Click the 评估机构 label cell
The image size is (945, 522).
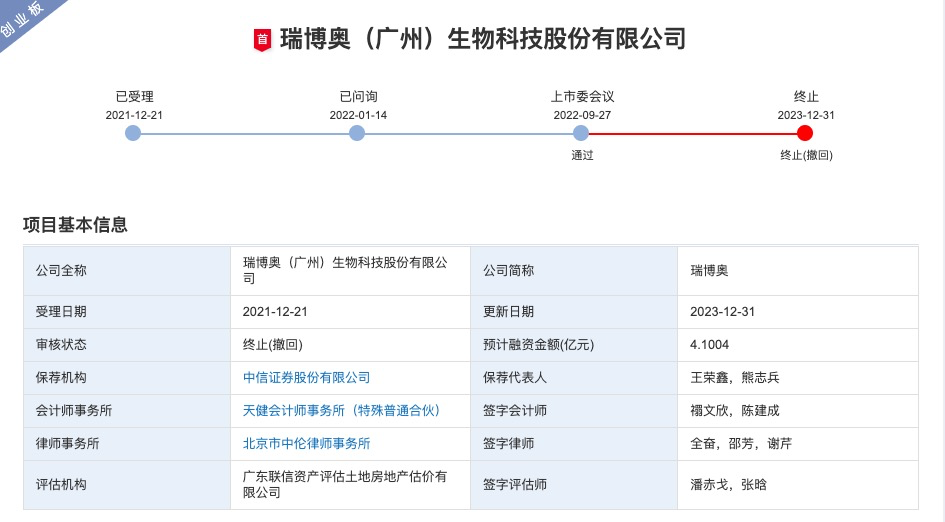[127, 485]
